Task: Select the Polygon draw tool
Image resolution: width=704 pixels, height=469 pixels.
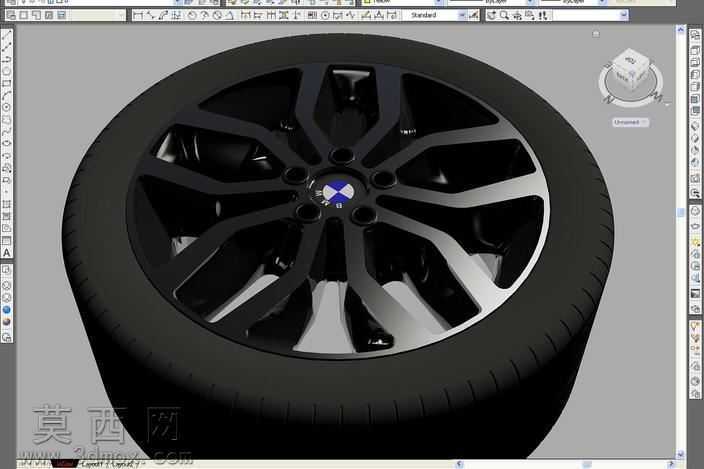Action: click(x=7, y=71)
